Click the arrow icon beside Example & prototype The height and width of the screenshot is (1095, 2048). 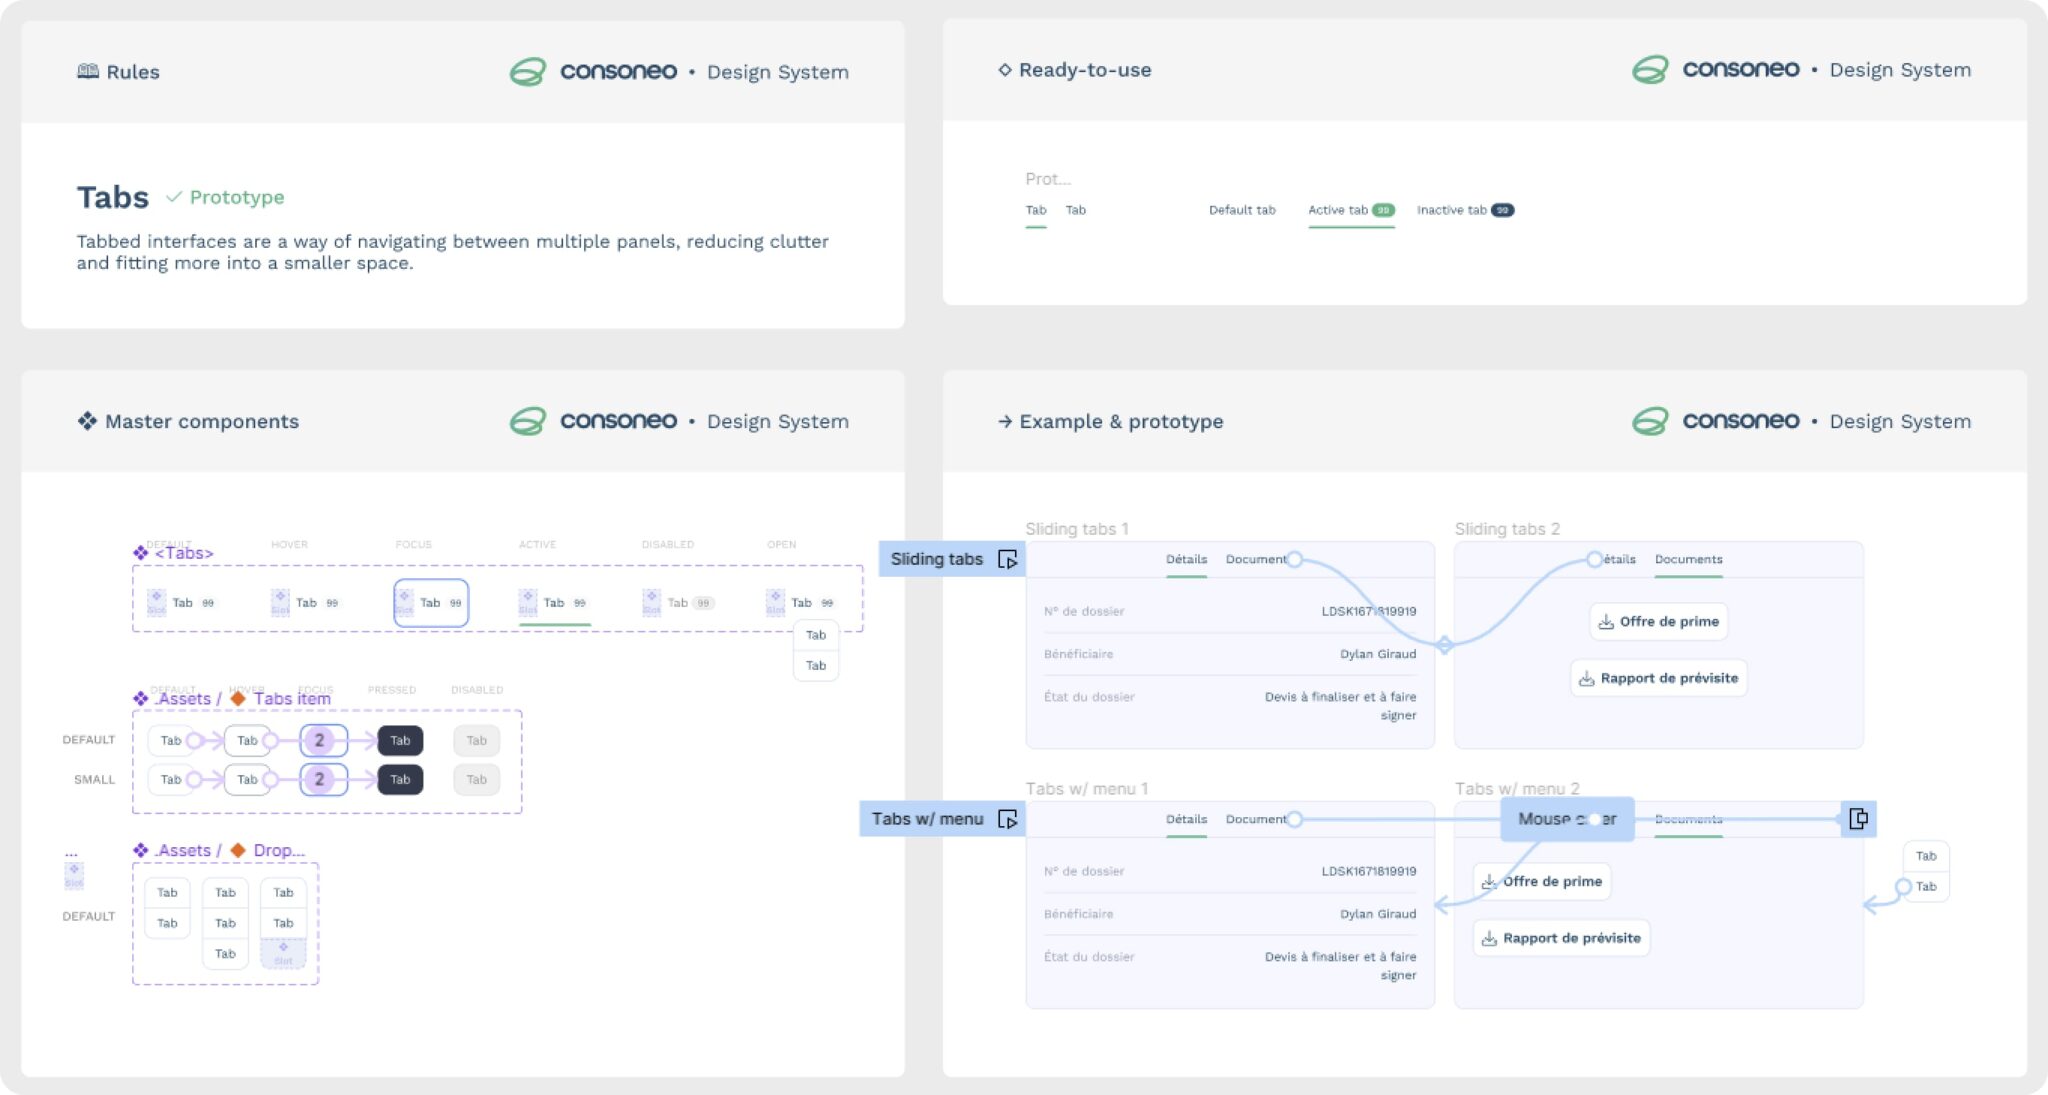coord(1004,422)
